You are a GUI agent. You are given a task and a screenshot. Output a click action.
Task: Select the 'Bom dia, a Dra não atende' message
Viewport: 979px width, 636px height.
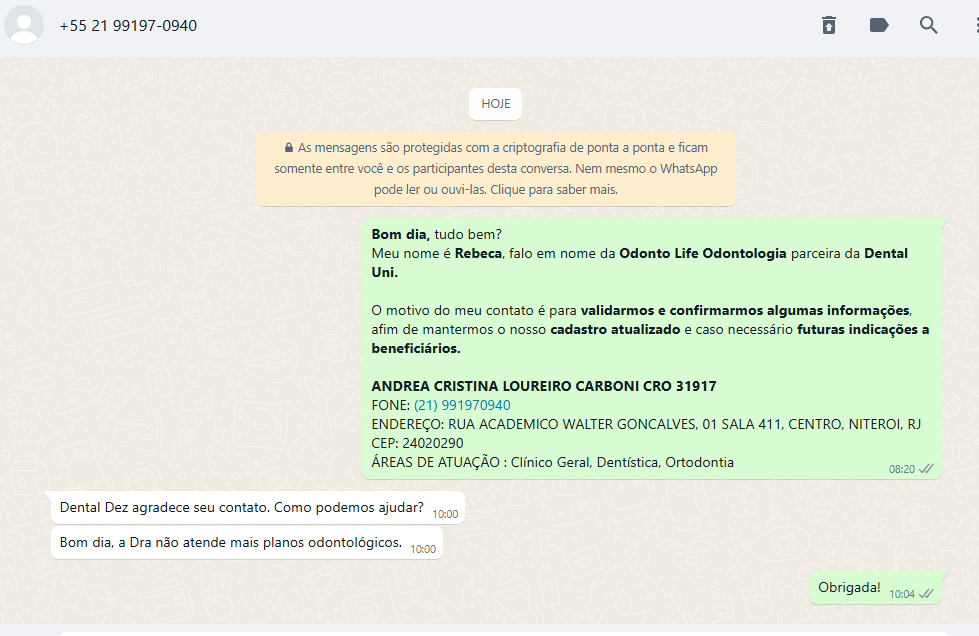[247, 543]
